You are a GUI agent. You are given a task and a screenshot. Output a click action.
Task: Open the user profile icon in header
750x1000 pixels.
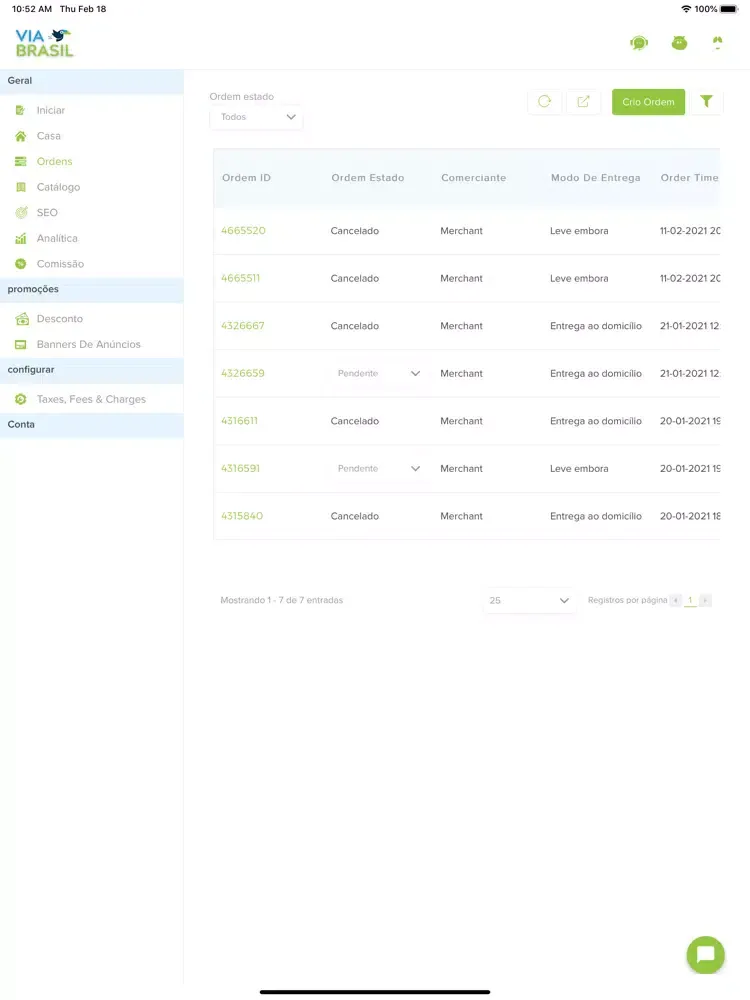point(717,43)
